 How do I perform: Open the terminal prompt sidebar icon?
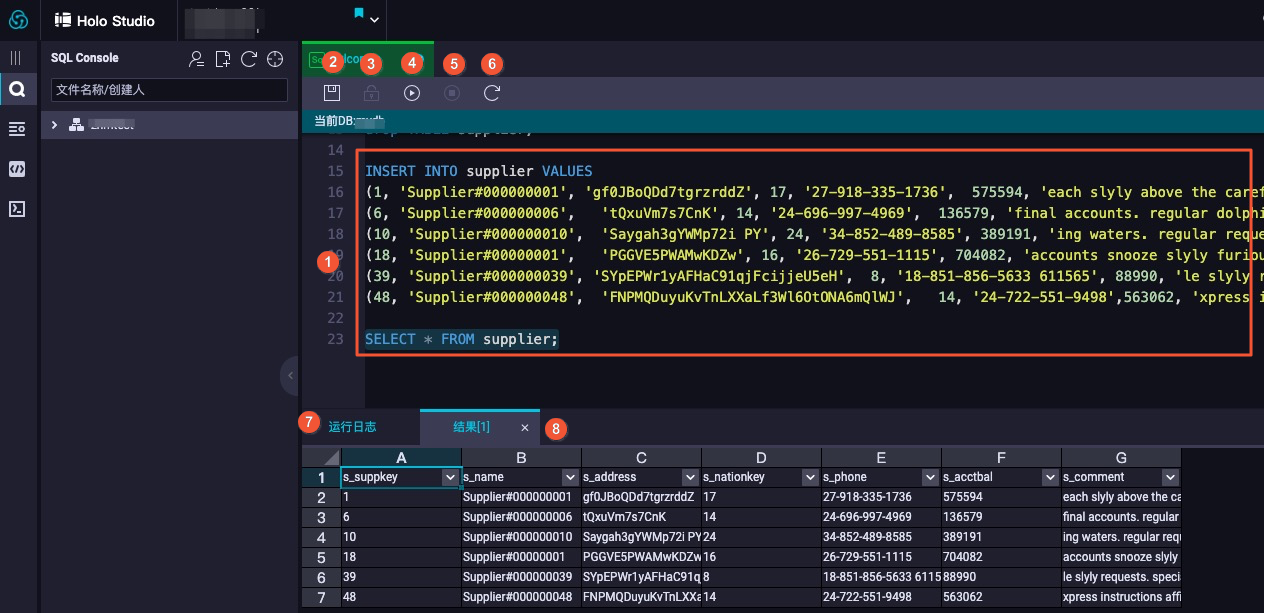coord(17,209)
